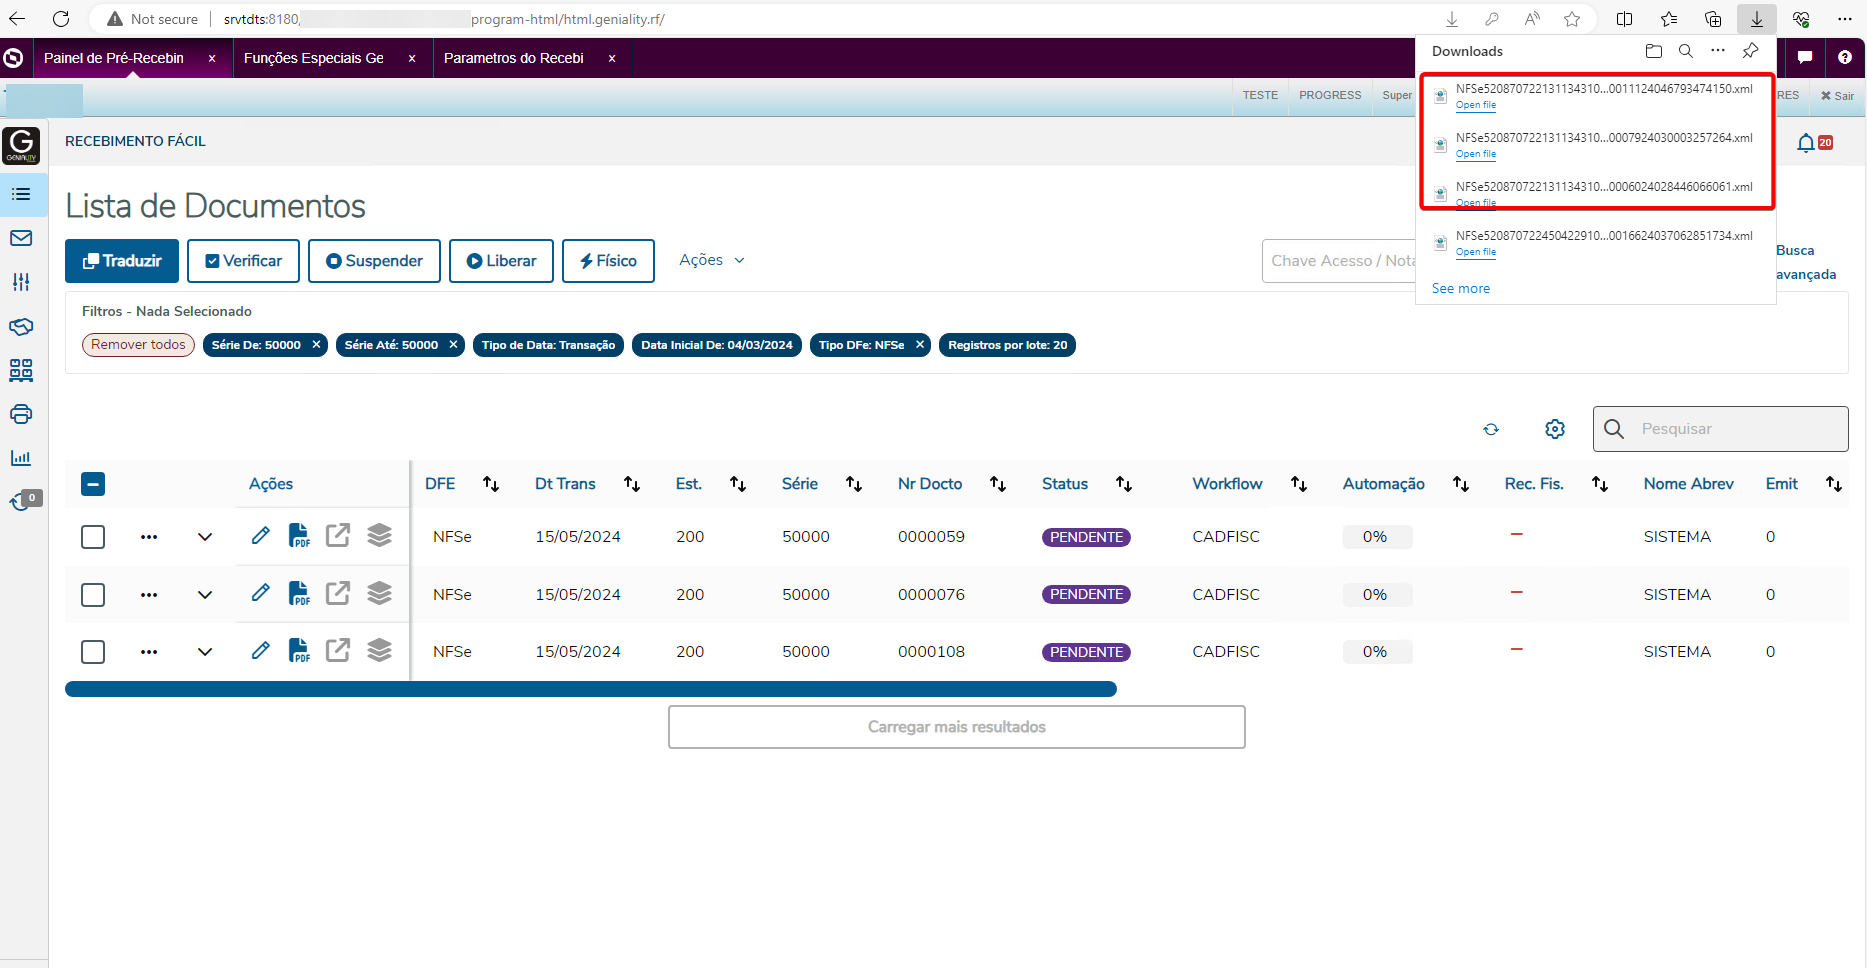
Task: Open the mail icon in left sidebar
Action: pos(21,238)
